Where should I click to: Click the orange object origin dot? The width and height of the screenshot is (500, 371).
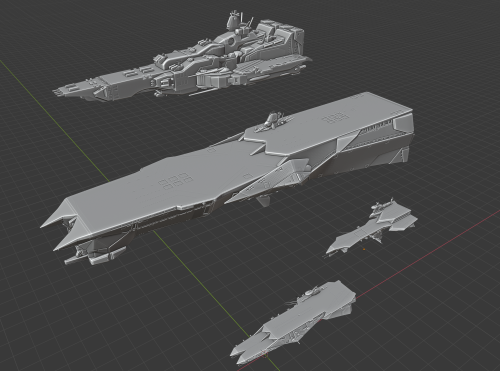pos(364,249)
